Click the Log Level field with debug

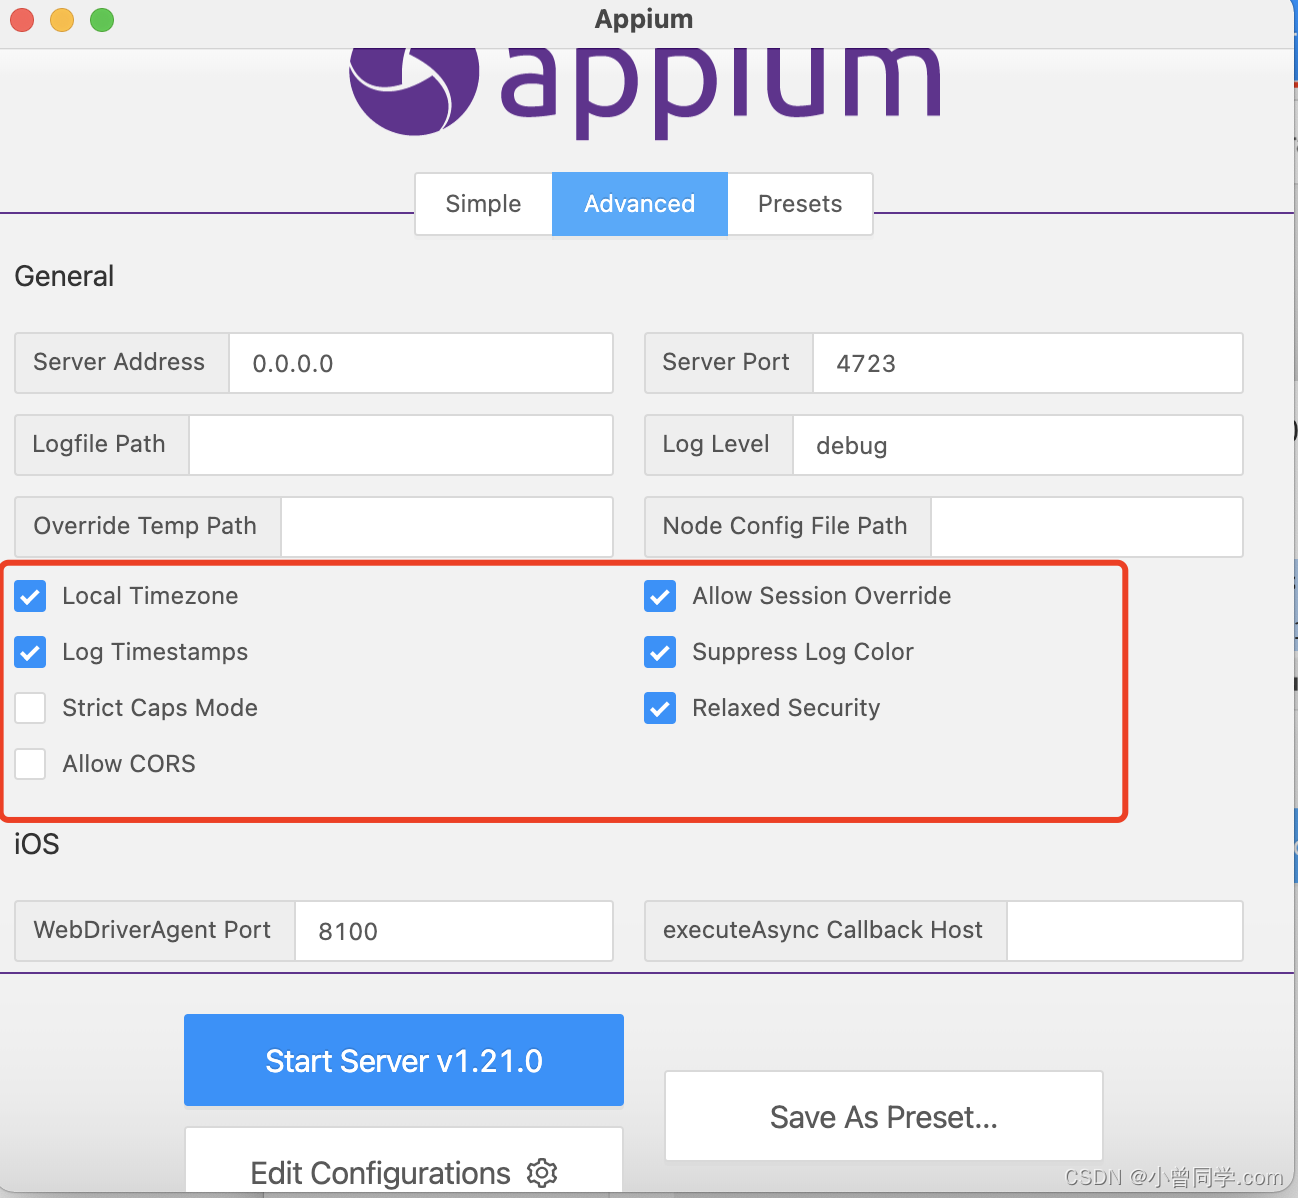[x=1018, y=445]
